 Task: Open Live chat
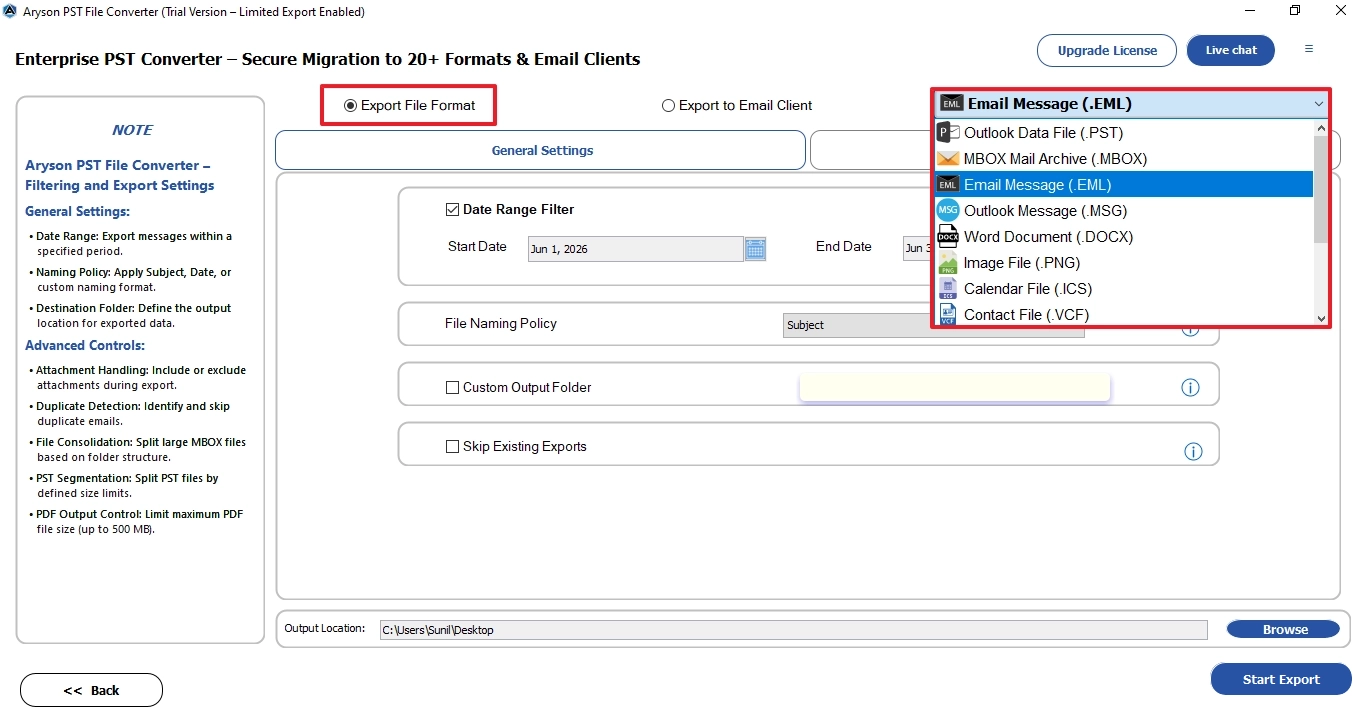tap(1231, 50)
